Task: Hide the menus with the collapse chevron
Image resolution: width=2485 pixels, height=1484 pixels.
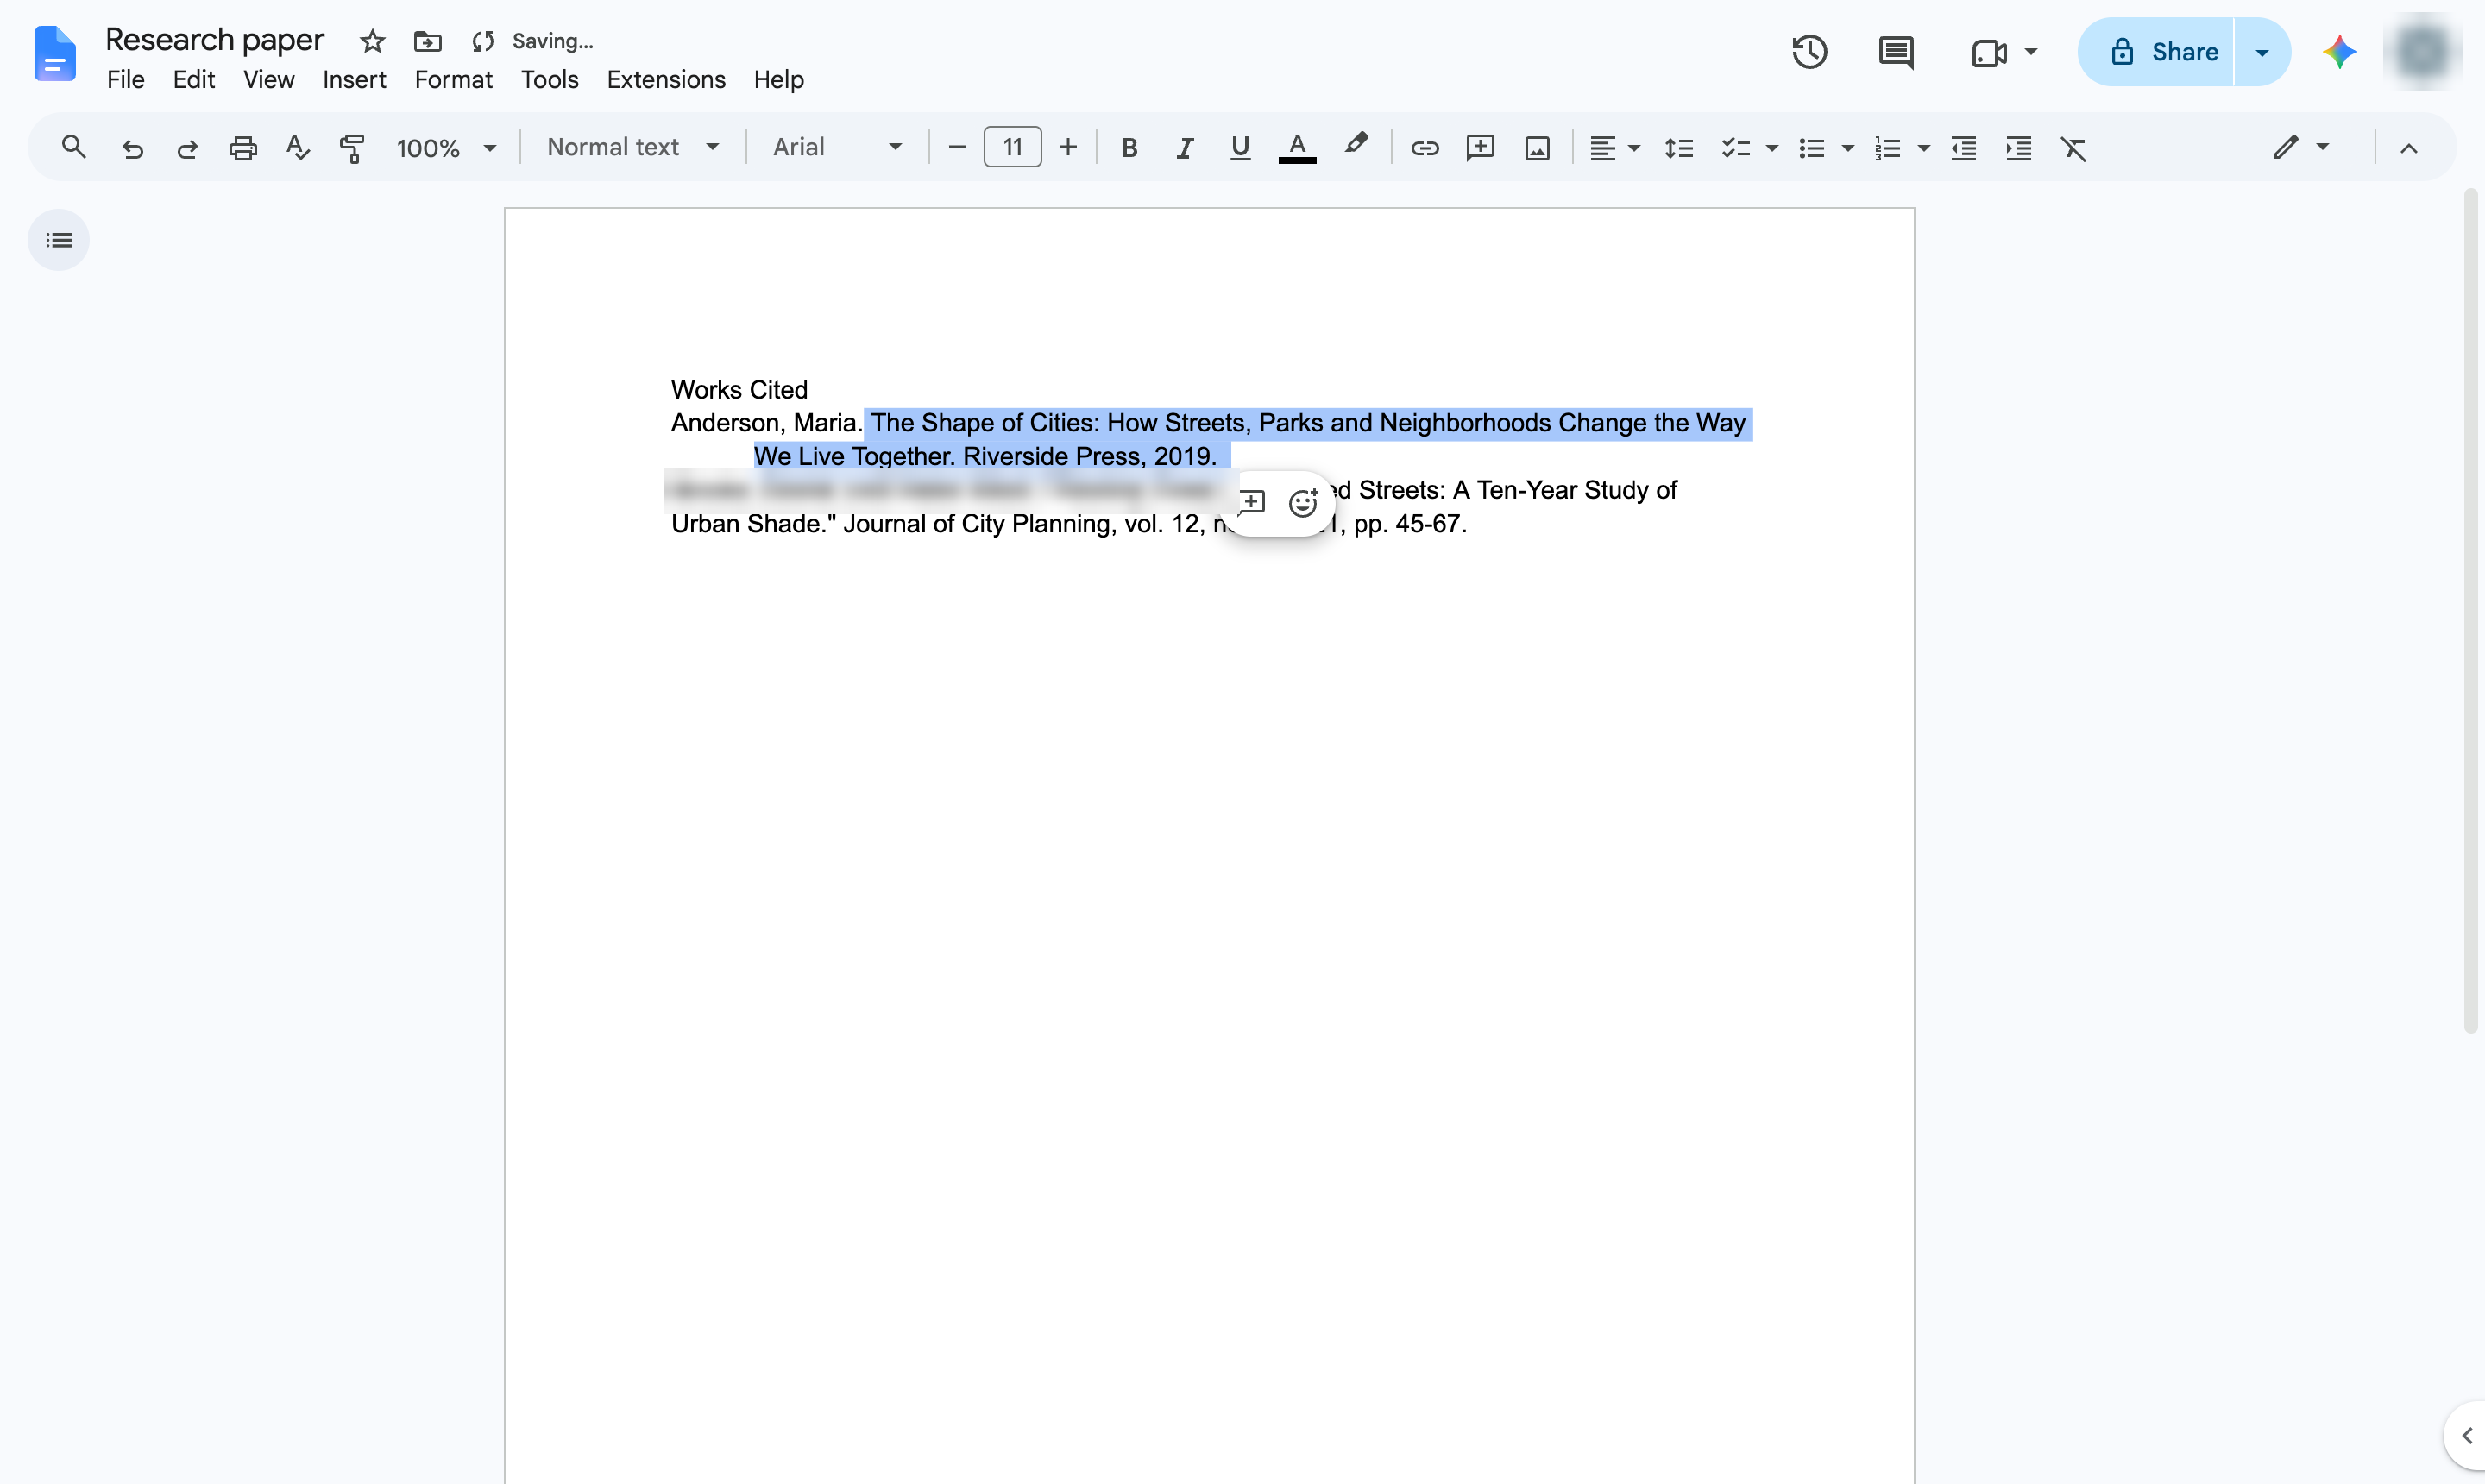Action: point(2409,148)
